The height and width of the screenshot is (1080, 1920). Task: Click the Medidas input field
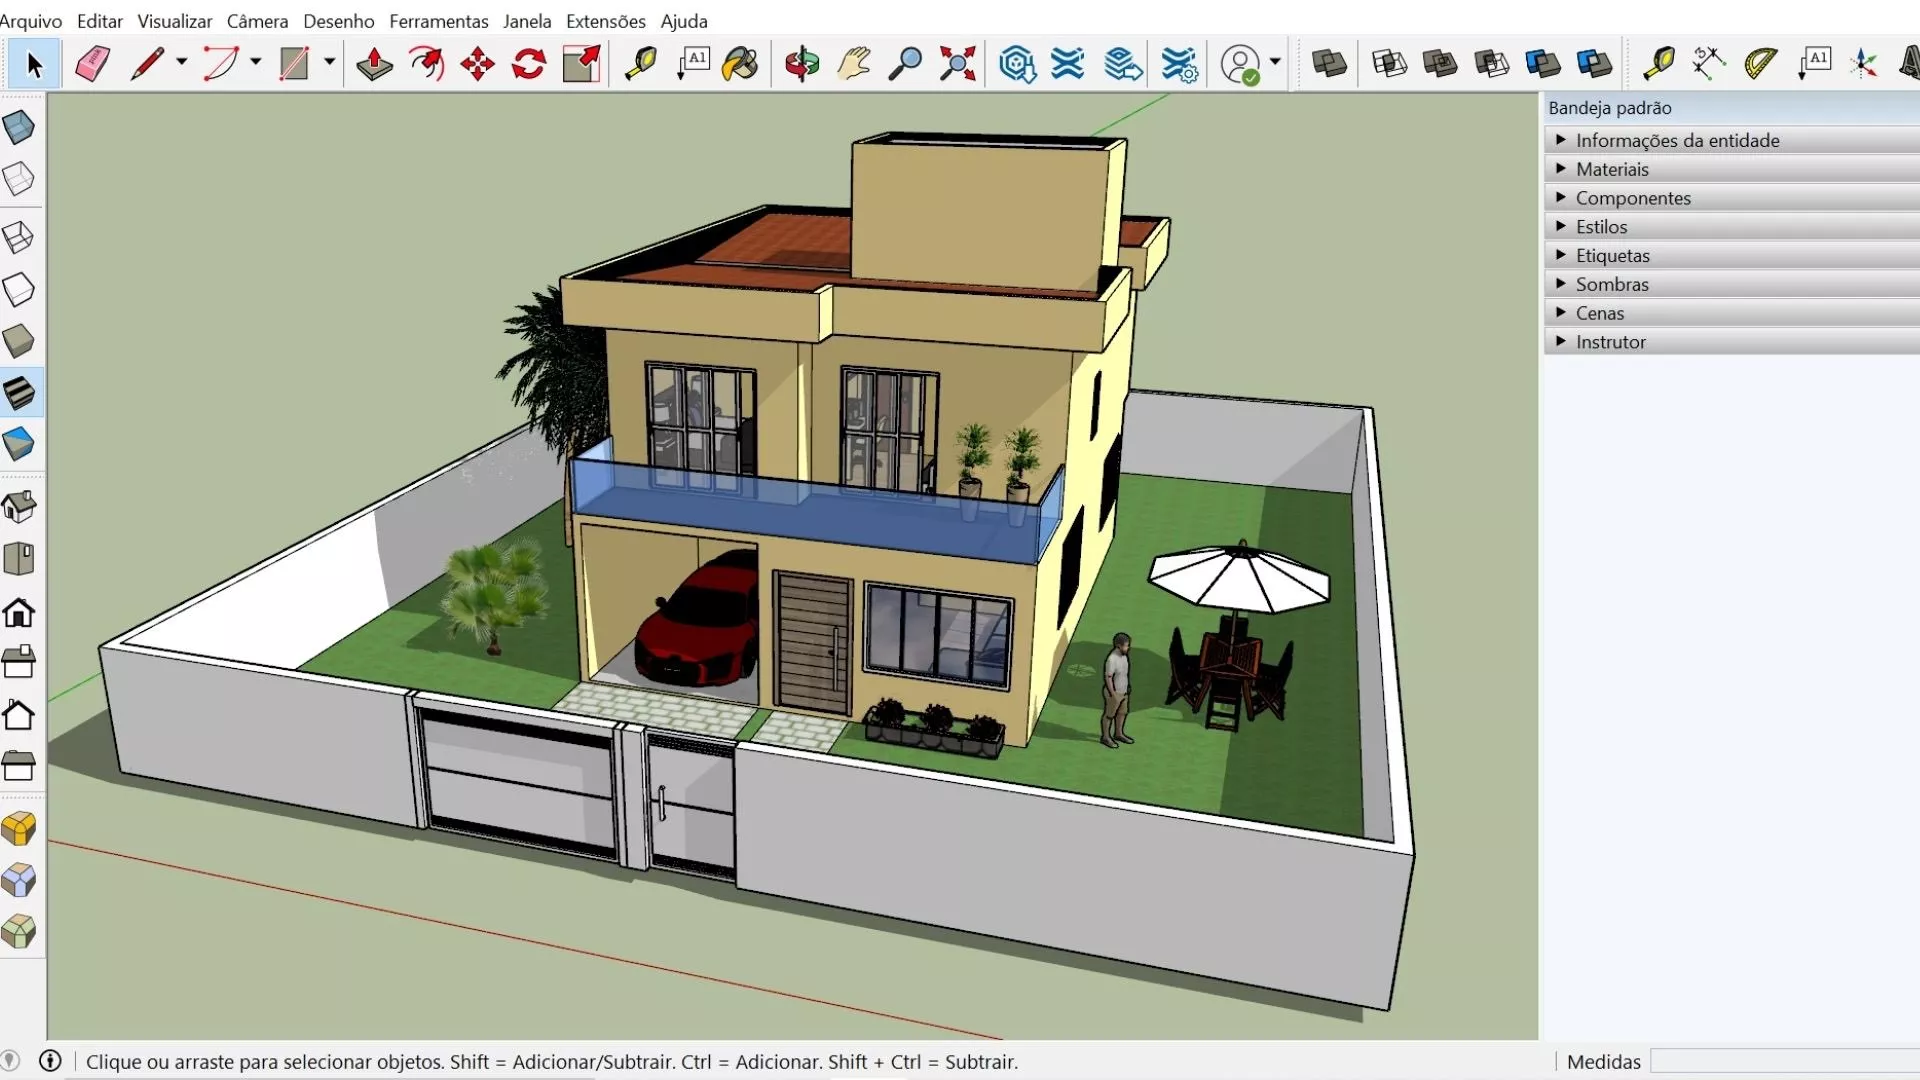click(x=1784, y=1061)
